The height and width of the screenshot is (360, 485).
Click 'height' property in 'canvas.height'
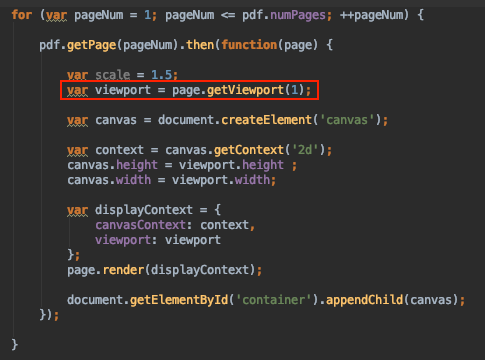[x=137, y=165]
